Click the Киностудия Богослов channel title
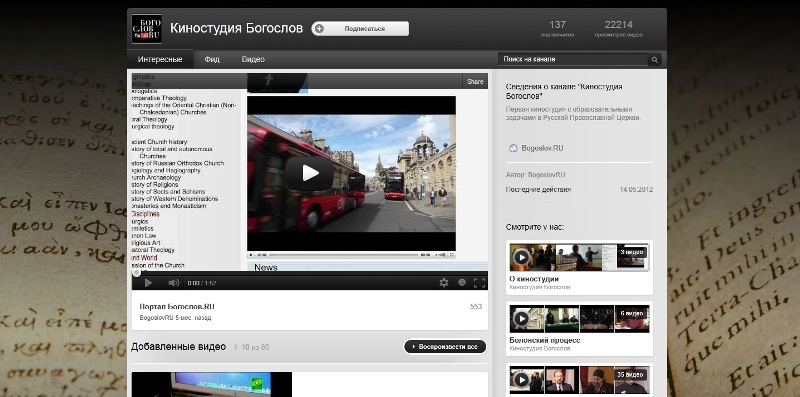The height and width of the screenshot is (397, 800). 236,29
